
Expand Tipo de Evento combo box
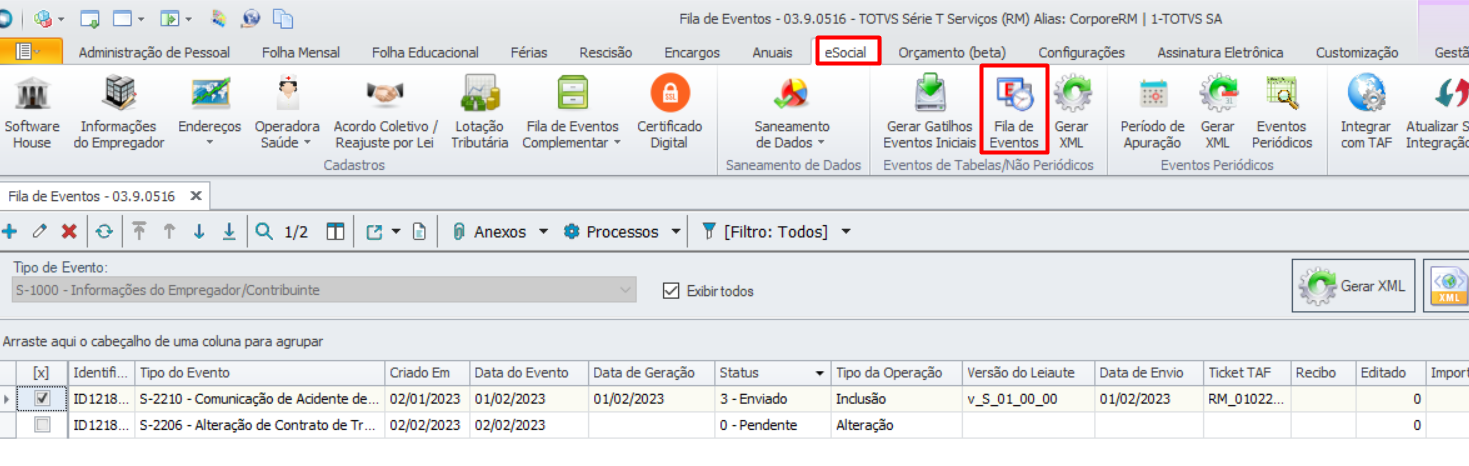(x=626, y=291)
